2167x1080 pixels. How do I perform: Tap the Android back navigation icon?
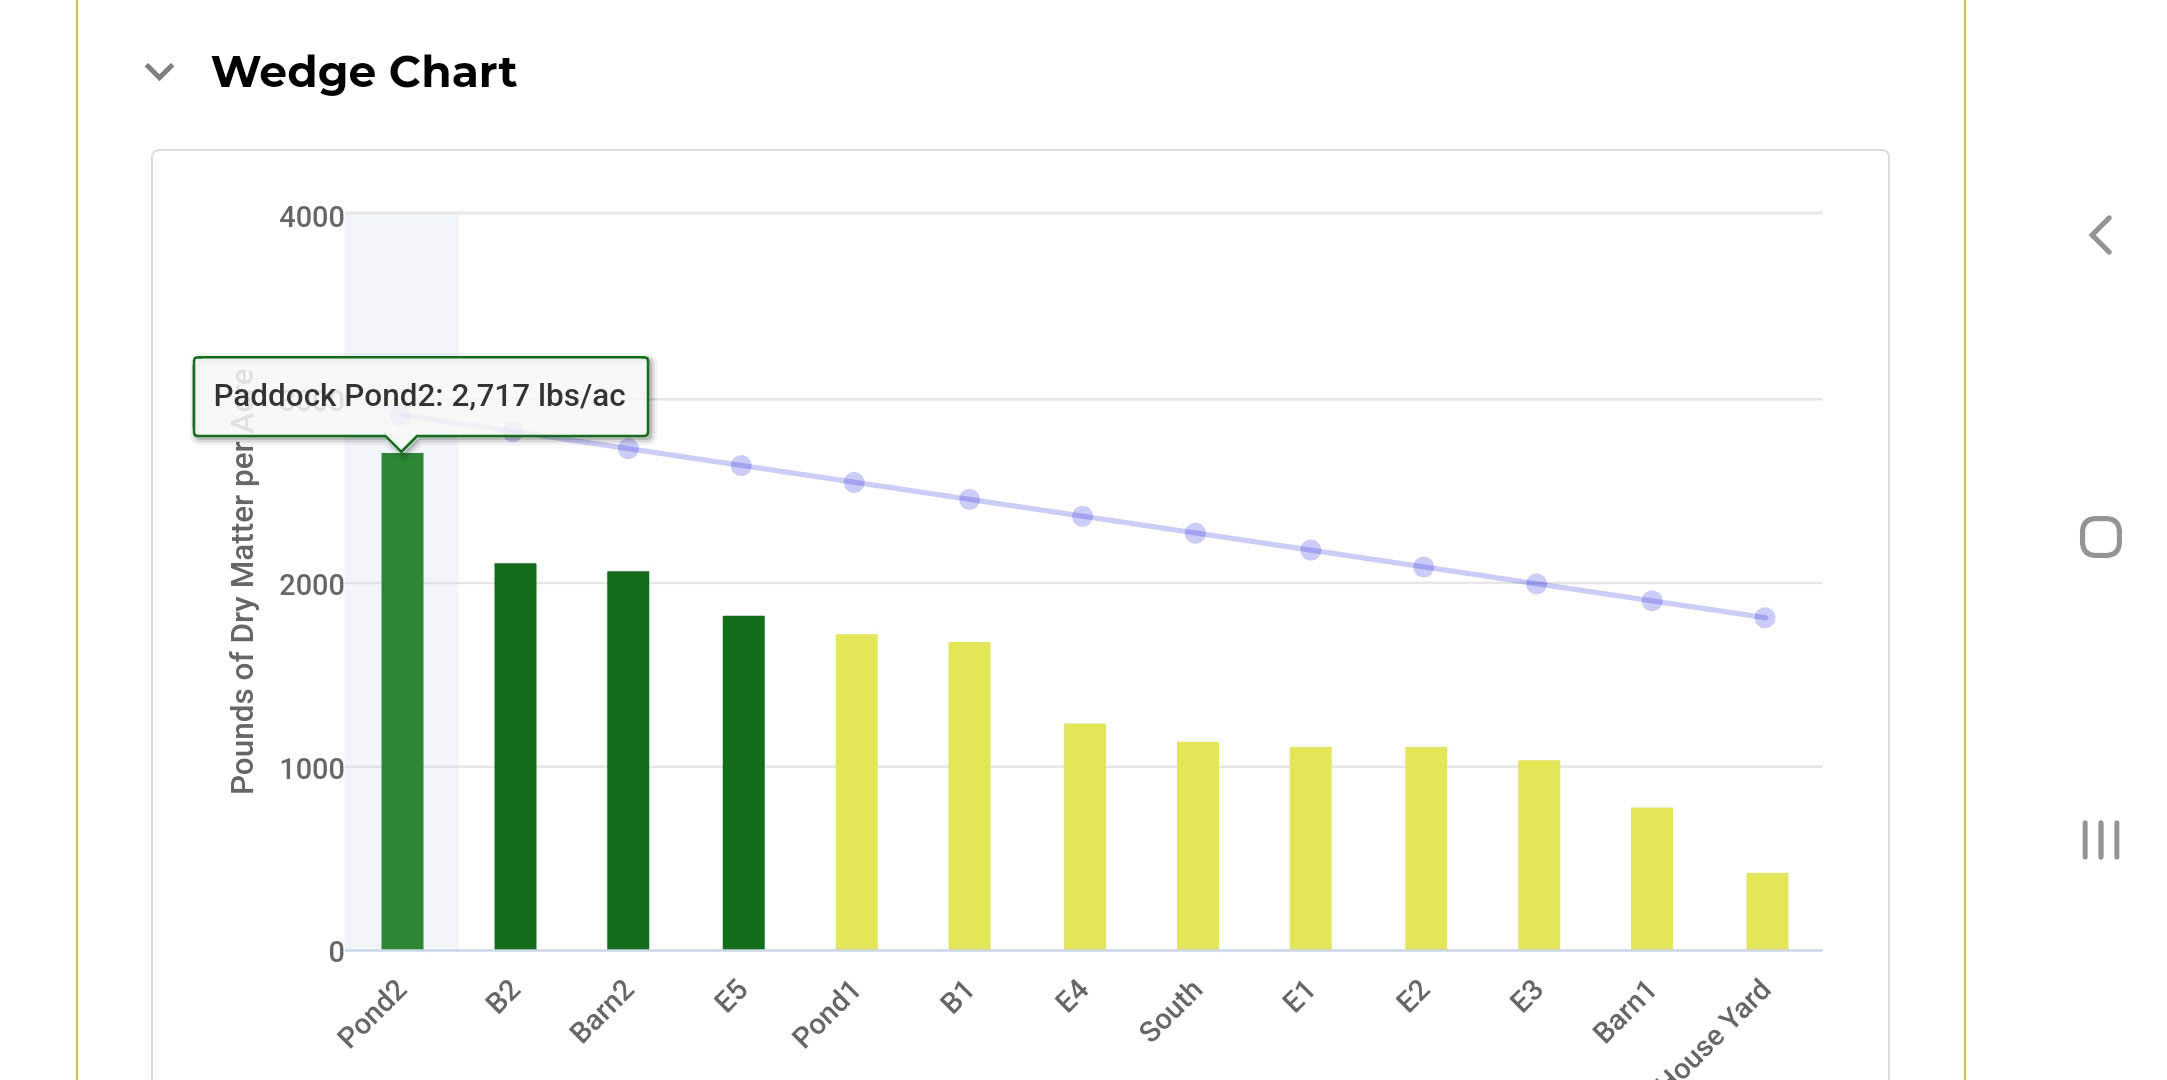[x=2100, y=236]
